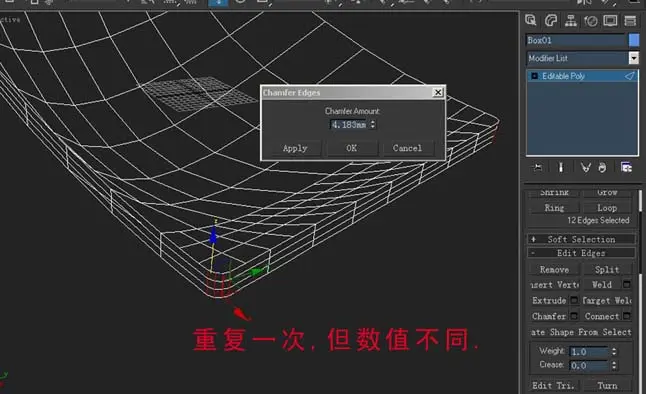This screenshot has width=646, height=394.
Task: Click the Loop selection button
Action: pyautogui.click(x=607, y=208)
